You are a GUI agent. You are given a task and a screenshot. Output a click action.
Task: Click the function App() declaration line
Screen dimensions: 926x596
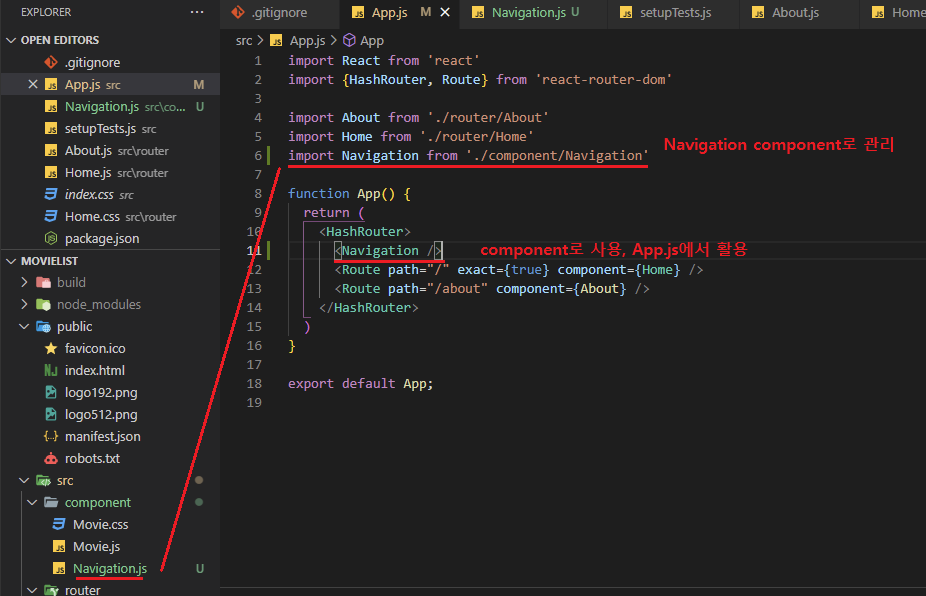349,194
